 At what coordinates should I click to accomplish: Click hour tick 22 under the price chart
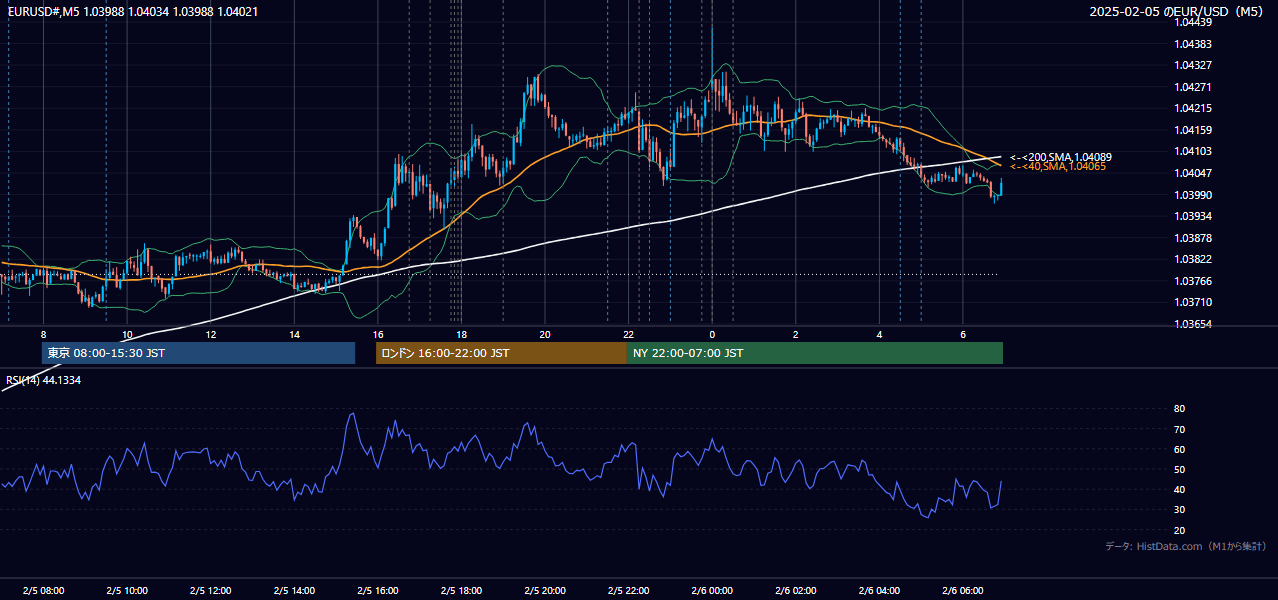click(x=628, y=334)
